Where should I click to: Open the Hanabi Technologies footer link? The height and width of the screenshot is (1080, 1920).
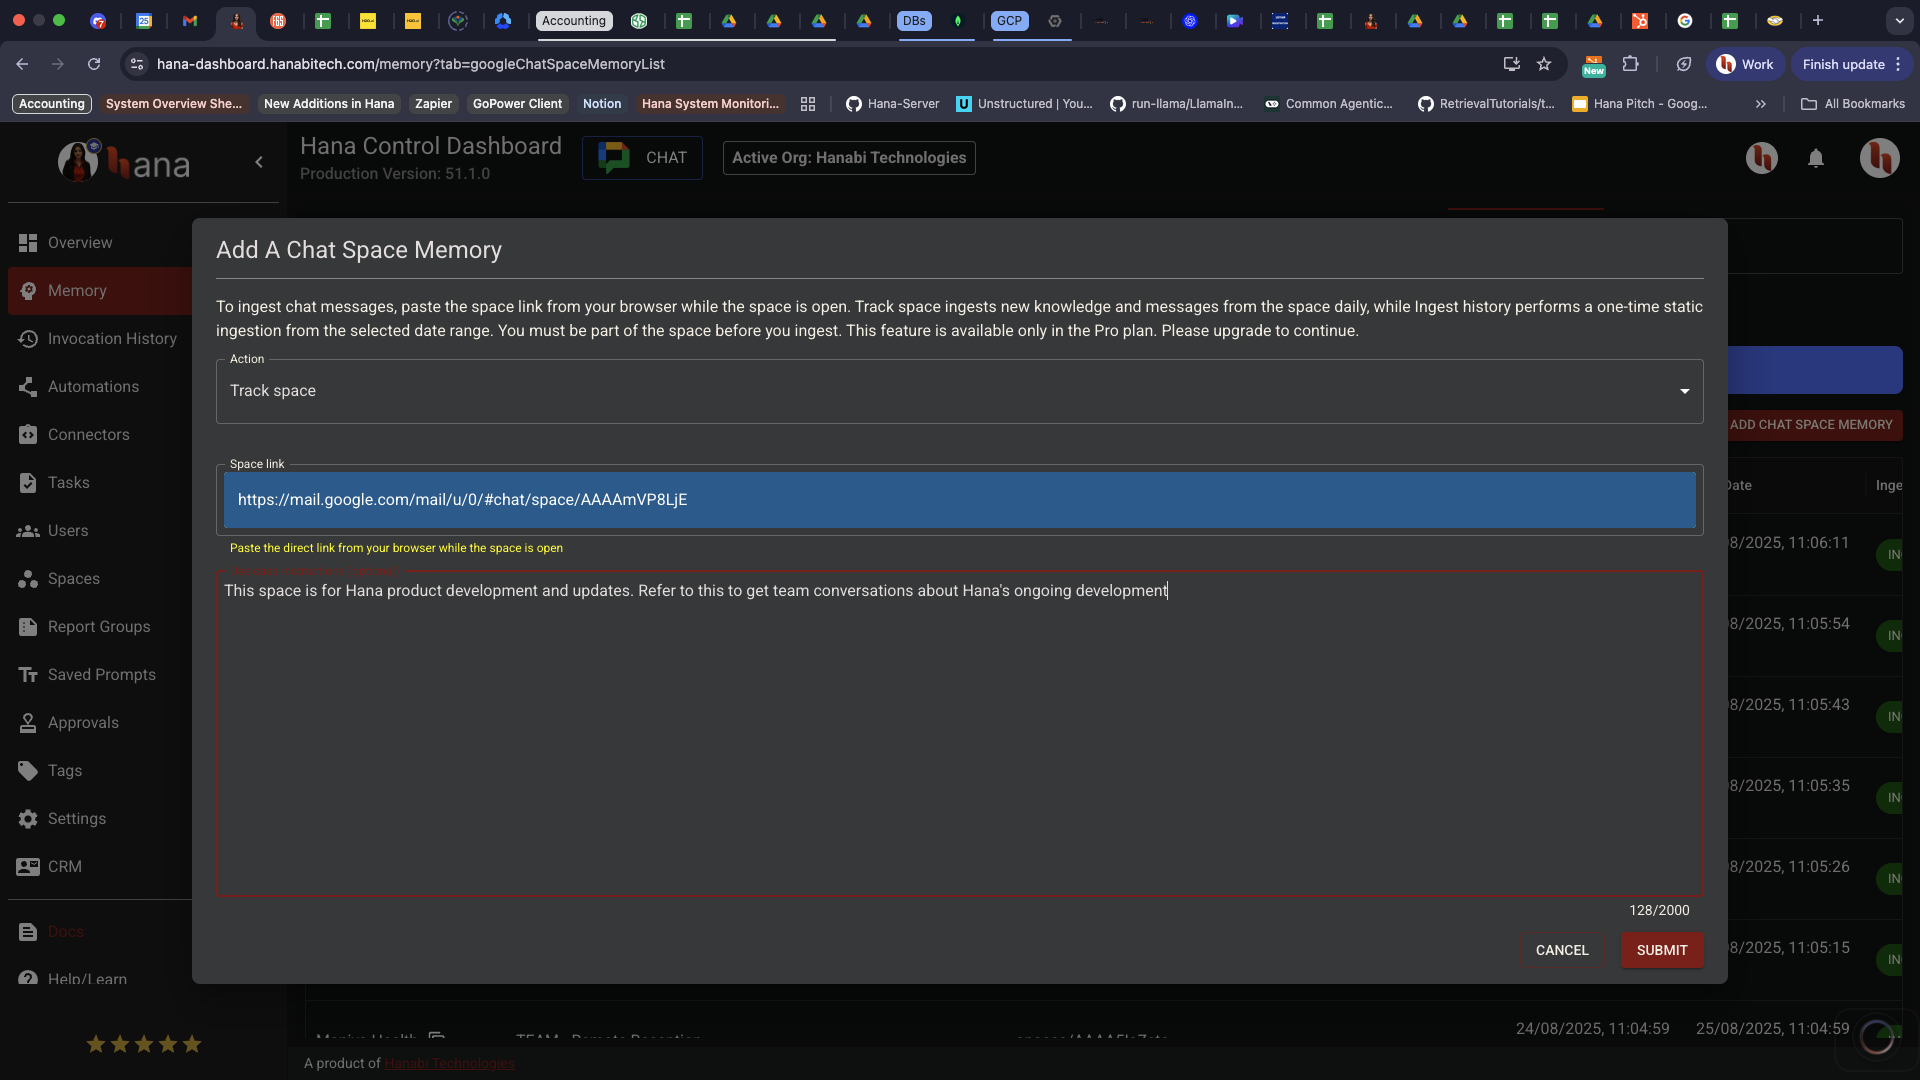449,1063
